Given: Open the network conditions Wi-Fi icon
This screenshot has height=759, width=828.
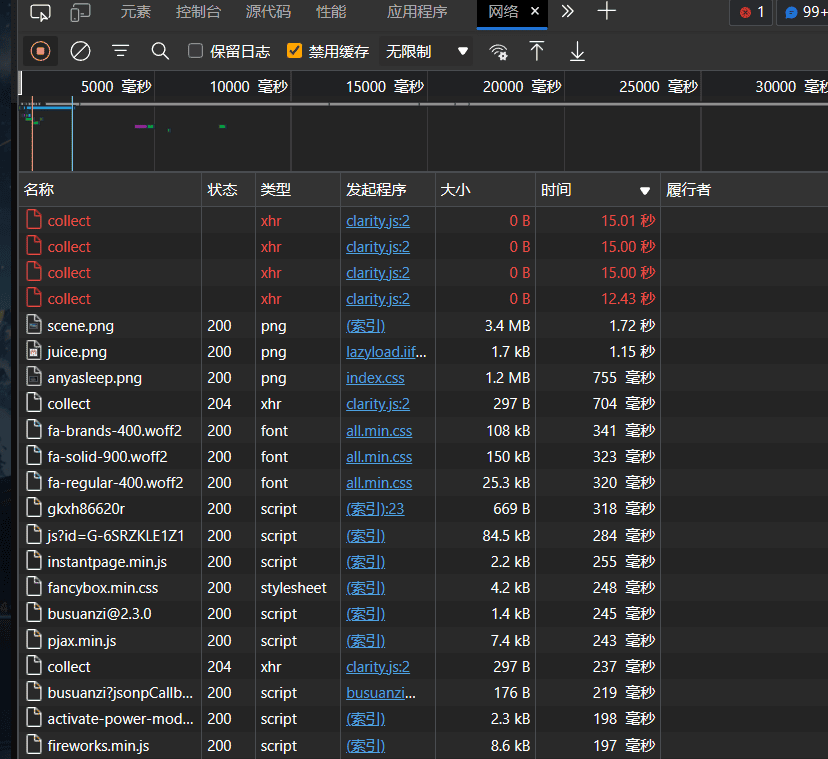Looking at the screenshot, I should 498,51.
